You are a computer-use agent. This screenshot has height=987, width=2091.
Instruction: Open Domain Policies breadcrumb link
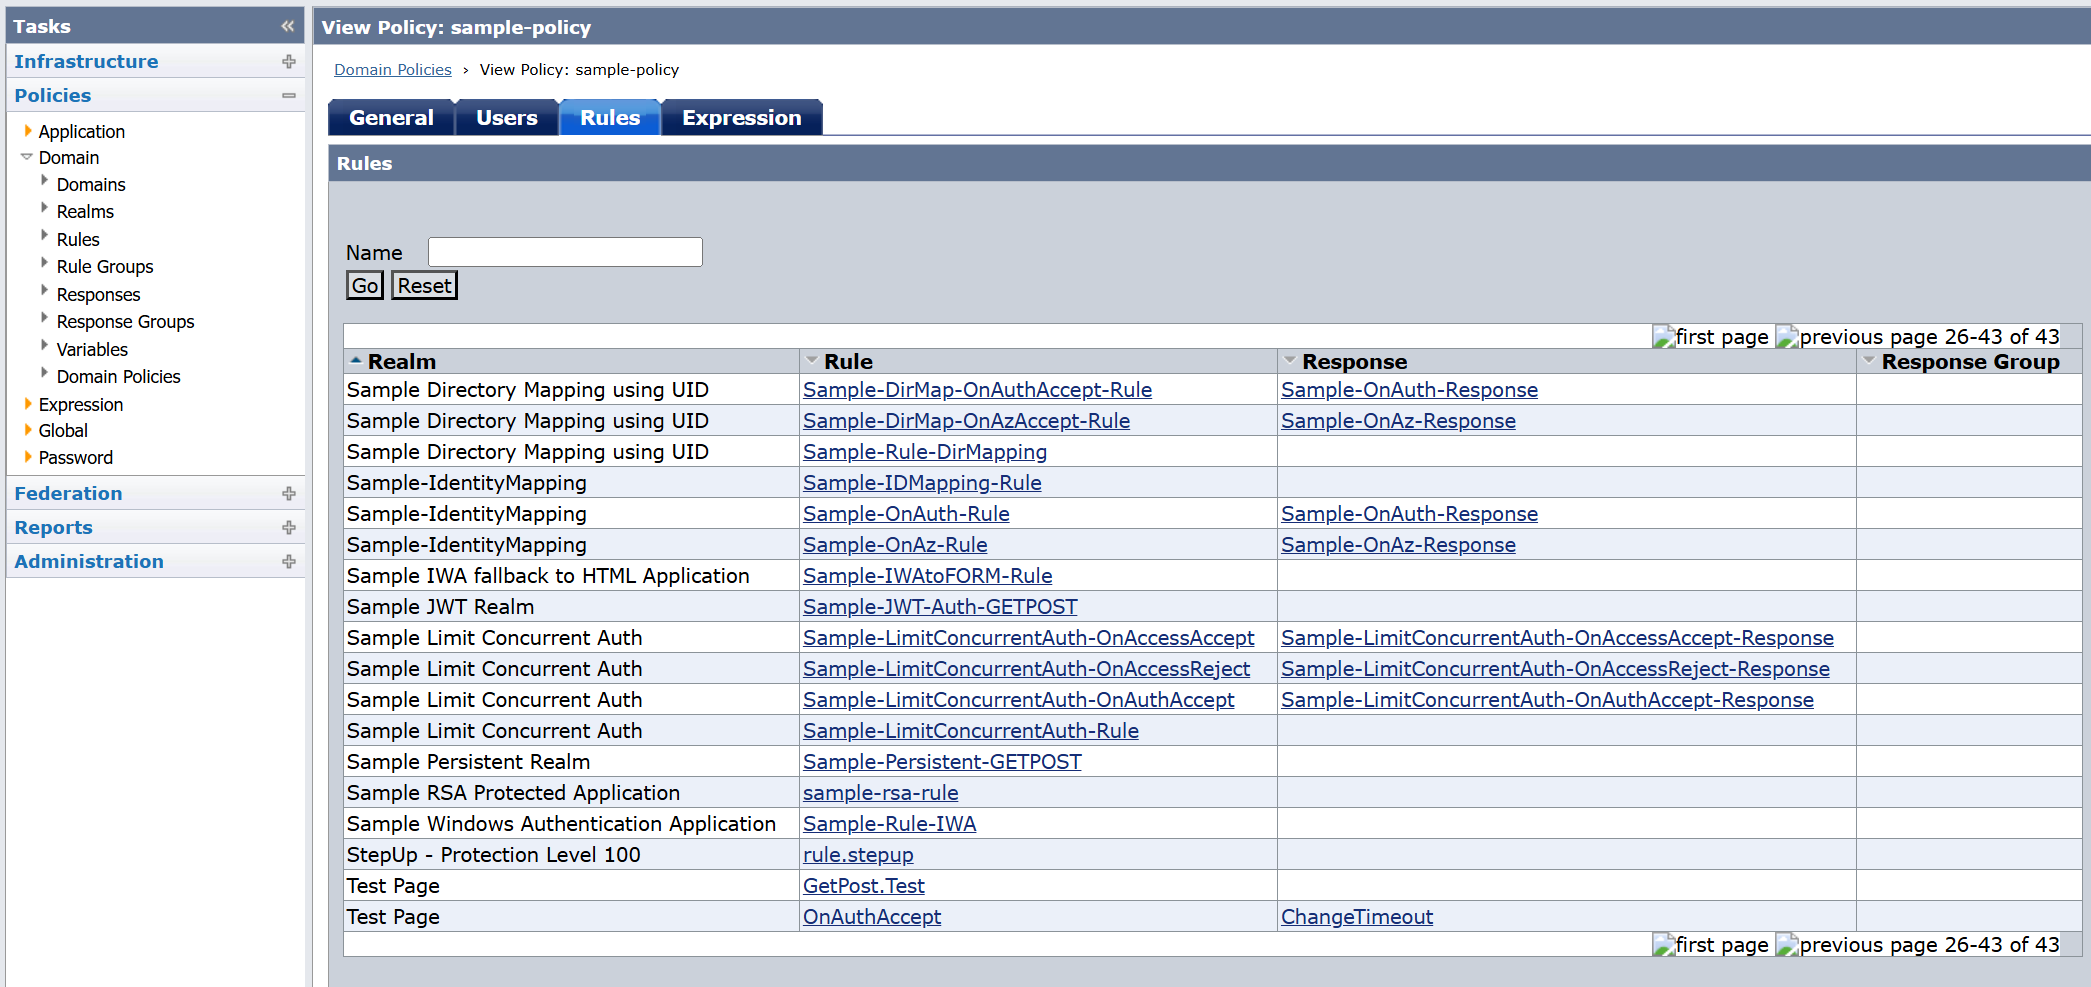point(392,70)
